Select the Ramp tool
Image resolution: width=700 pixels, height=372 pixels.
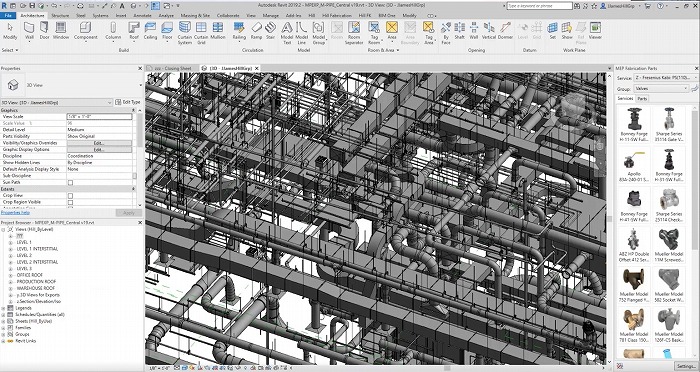coord(256,31)
